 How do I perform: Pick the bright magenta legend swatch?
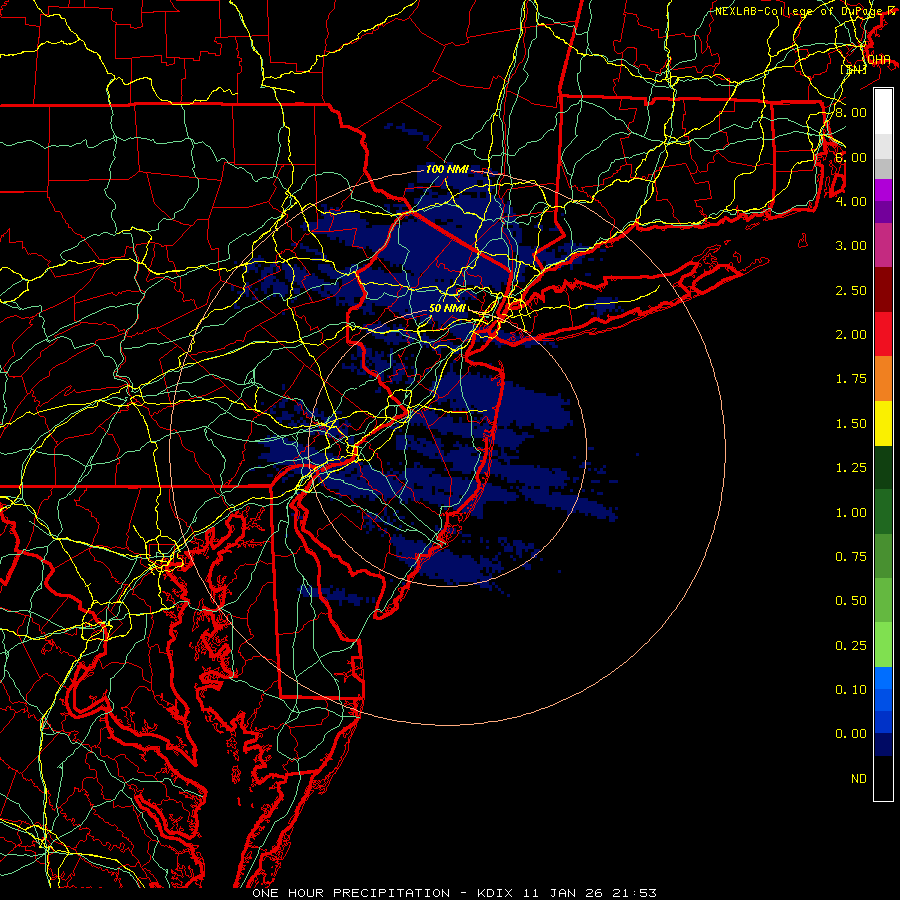[x=883, y=190]
